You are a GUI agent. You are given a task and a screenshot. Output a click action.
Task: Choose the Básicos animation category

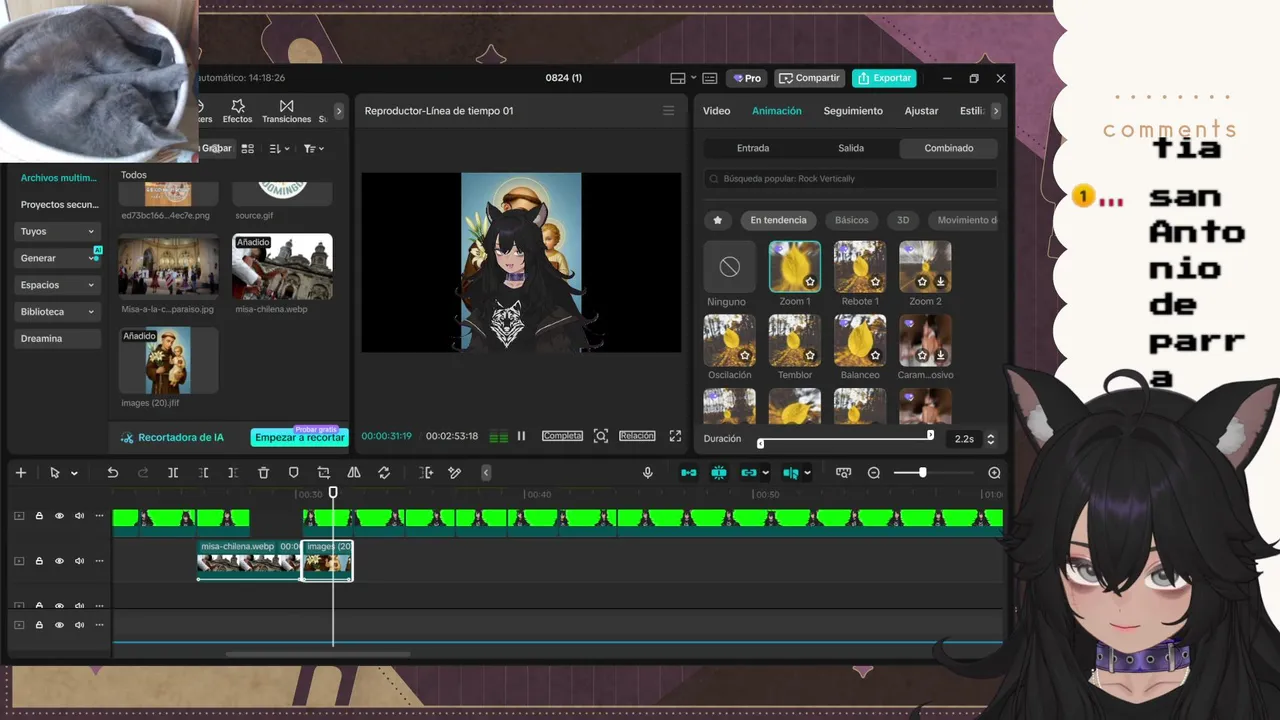(x=852, y=220)
